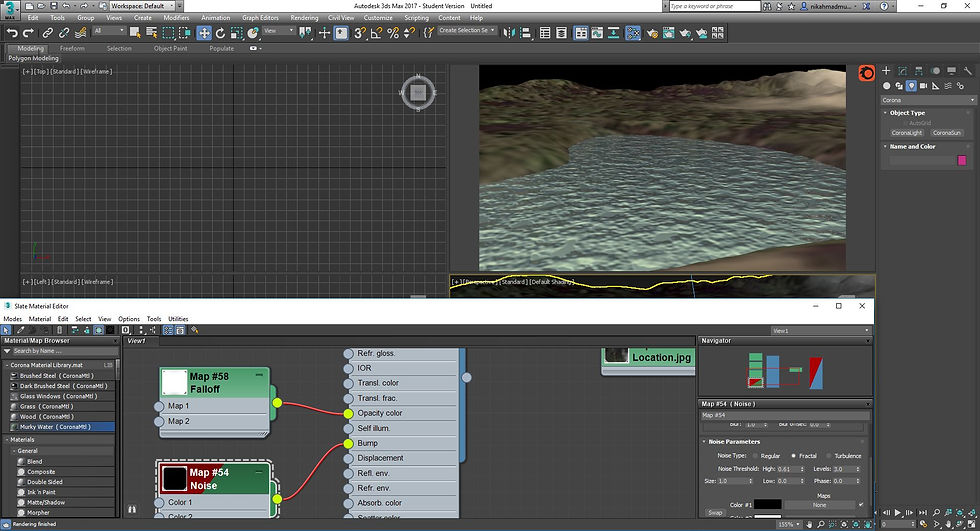This screenshot has height=531, width=980.
Task: Click the object color pink swatch
Action: 962,161
